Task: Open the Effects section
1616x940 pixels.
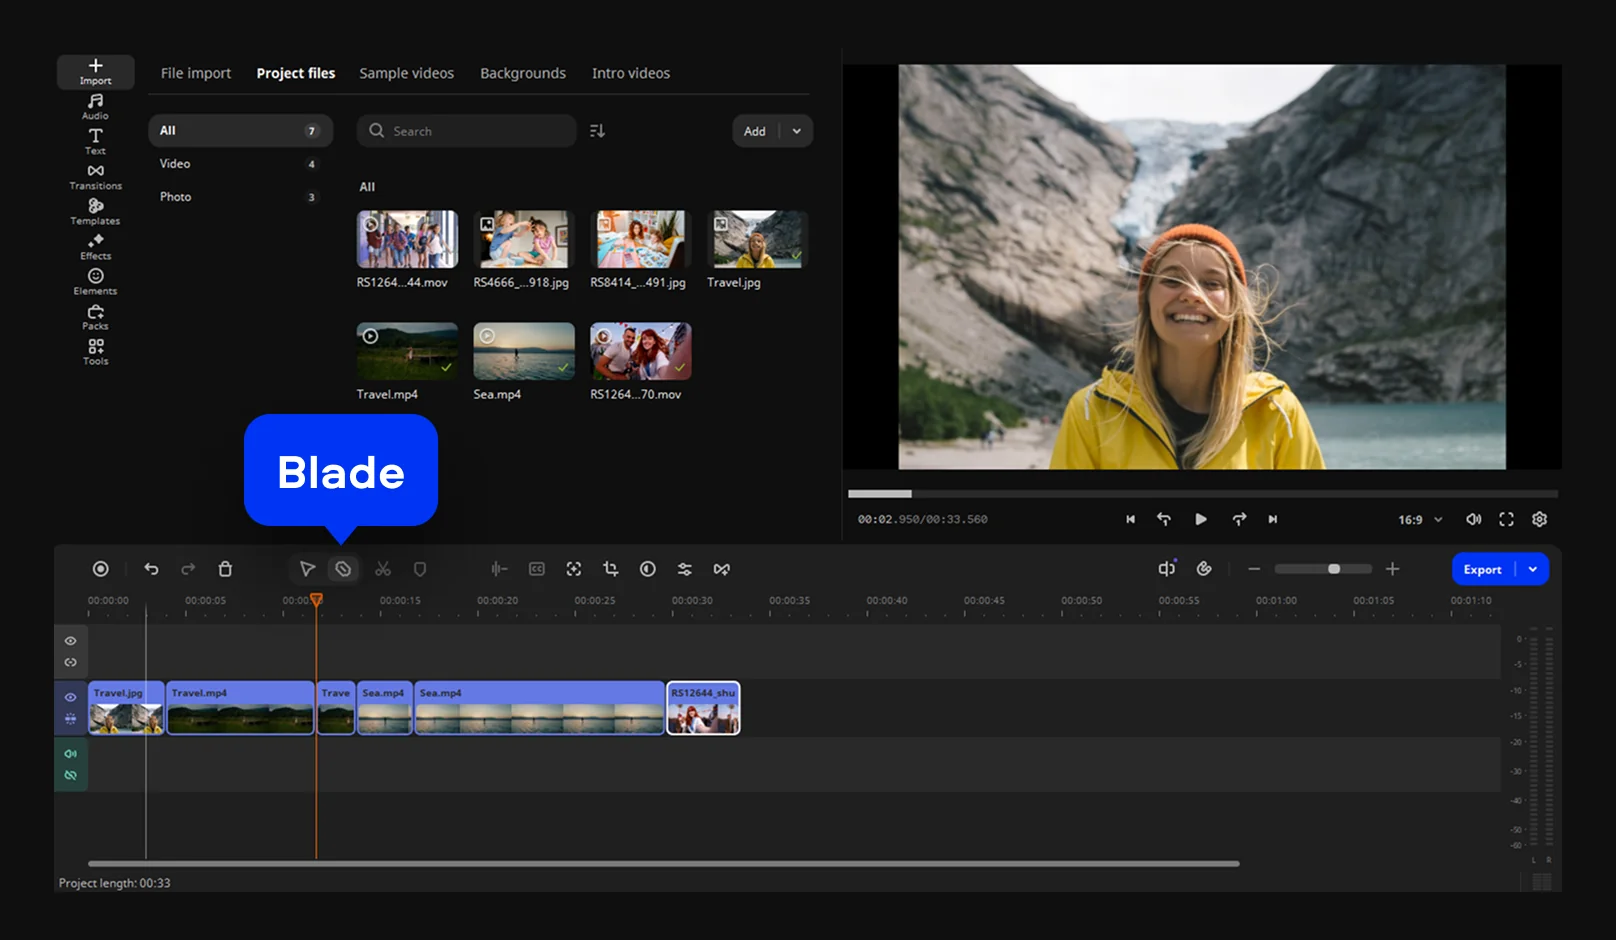Action: coord(95,246)
